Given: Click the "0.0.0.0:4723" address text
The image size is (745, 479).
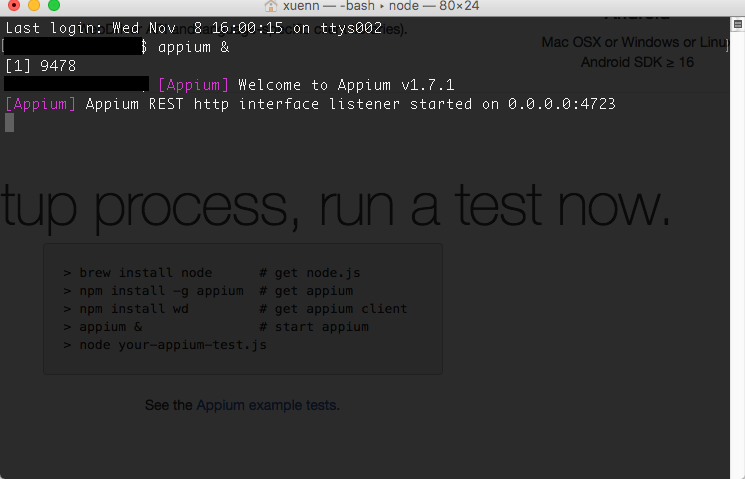Looking at the screenshot, I should point(562,104).
